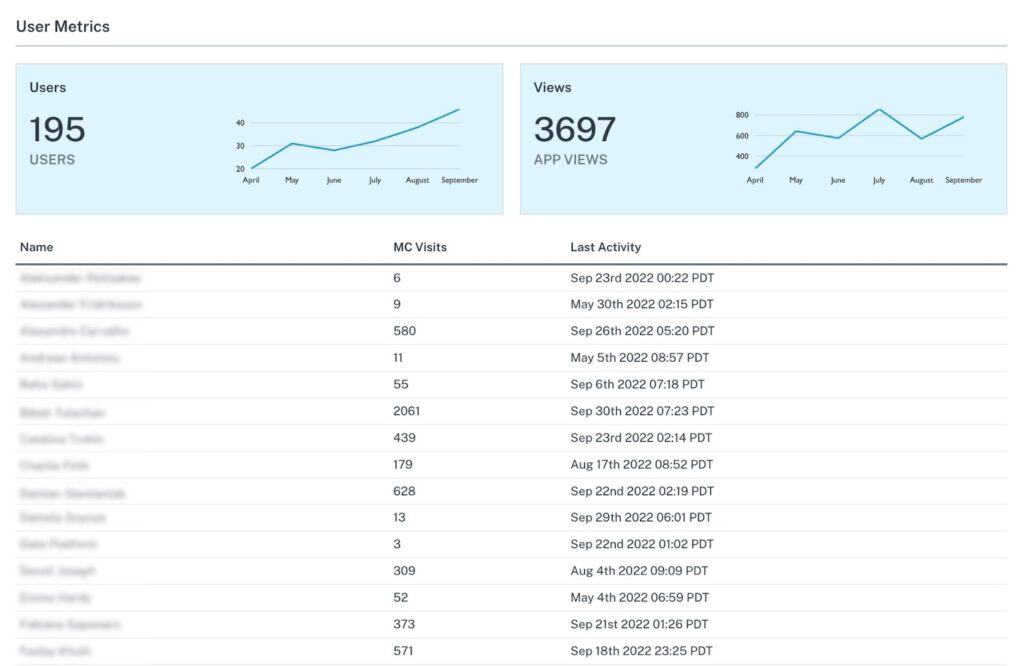
Task: Click the Users line chart
Action: click(357, 145)
